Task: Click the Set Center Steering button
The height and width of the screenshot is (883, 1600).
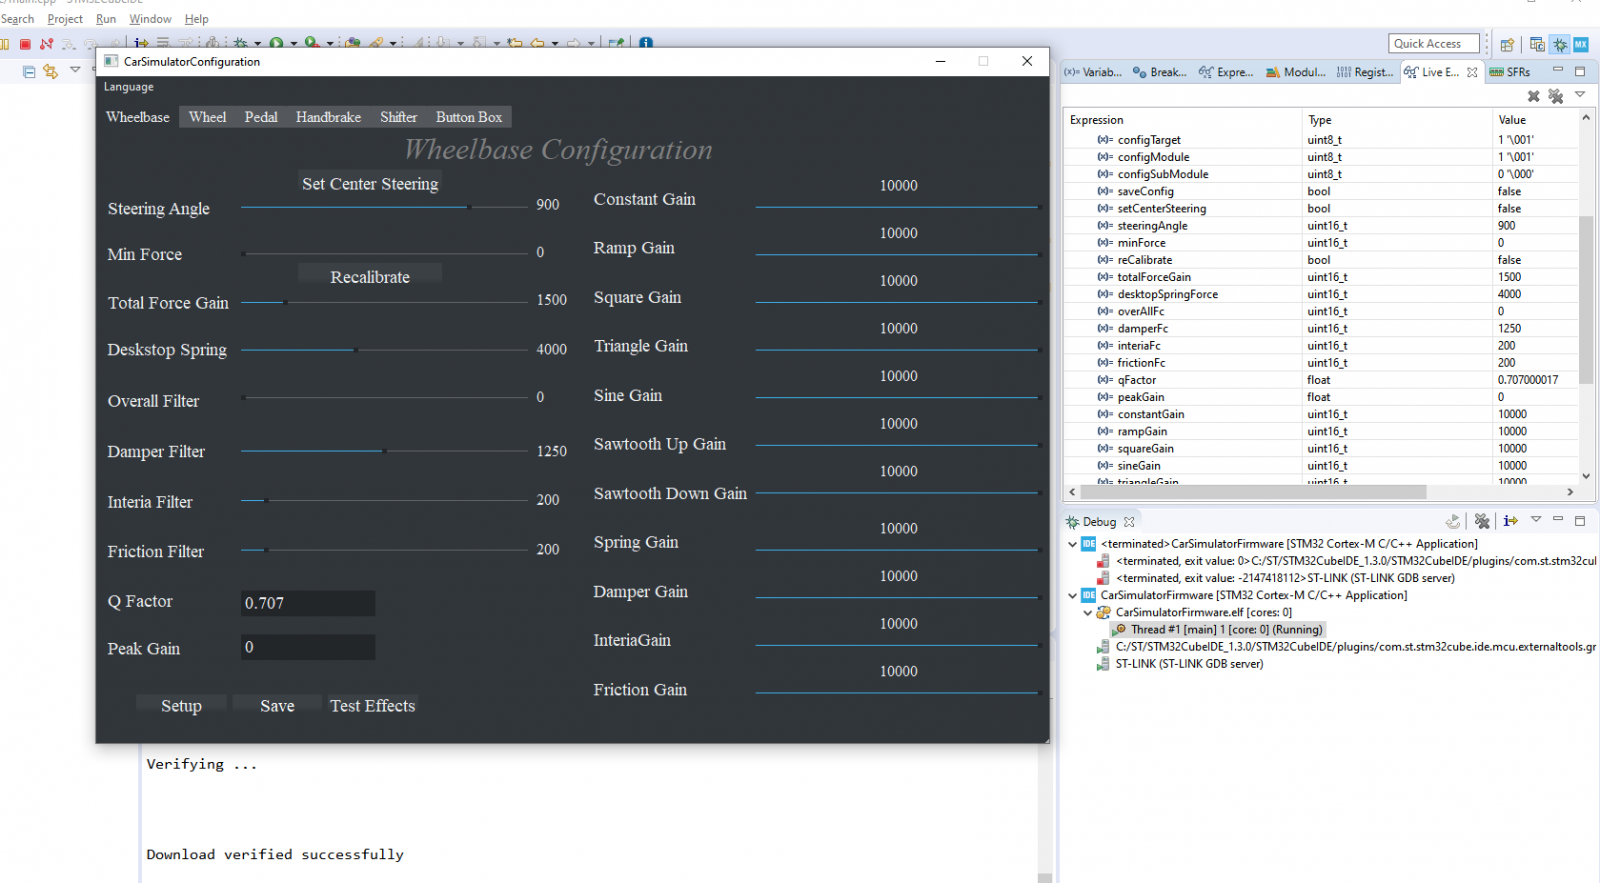Action: (x=370, y=184)
